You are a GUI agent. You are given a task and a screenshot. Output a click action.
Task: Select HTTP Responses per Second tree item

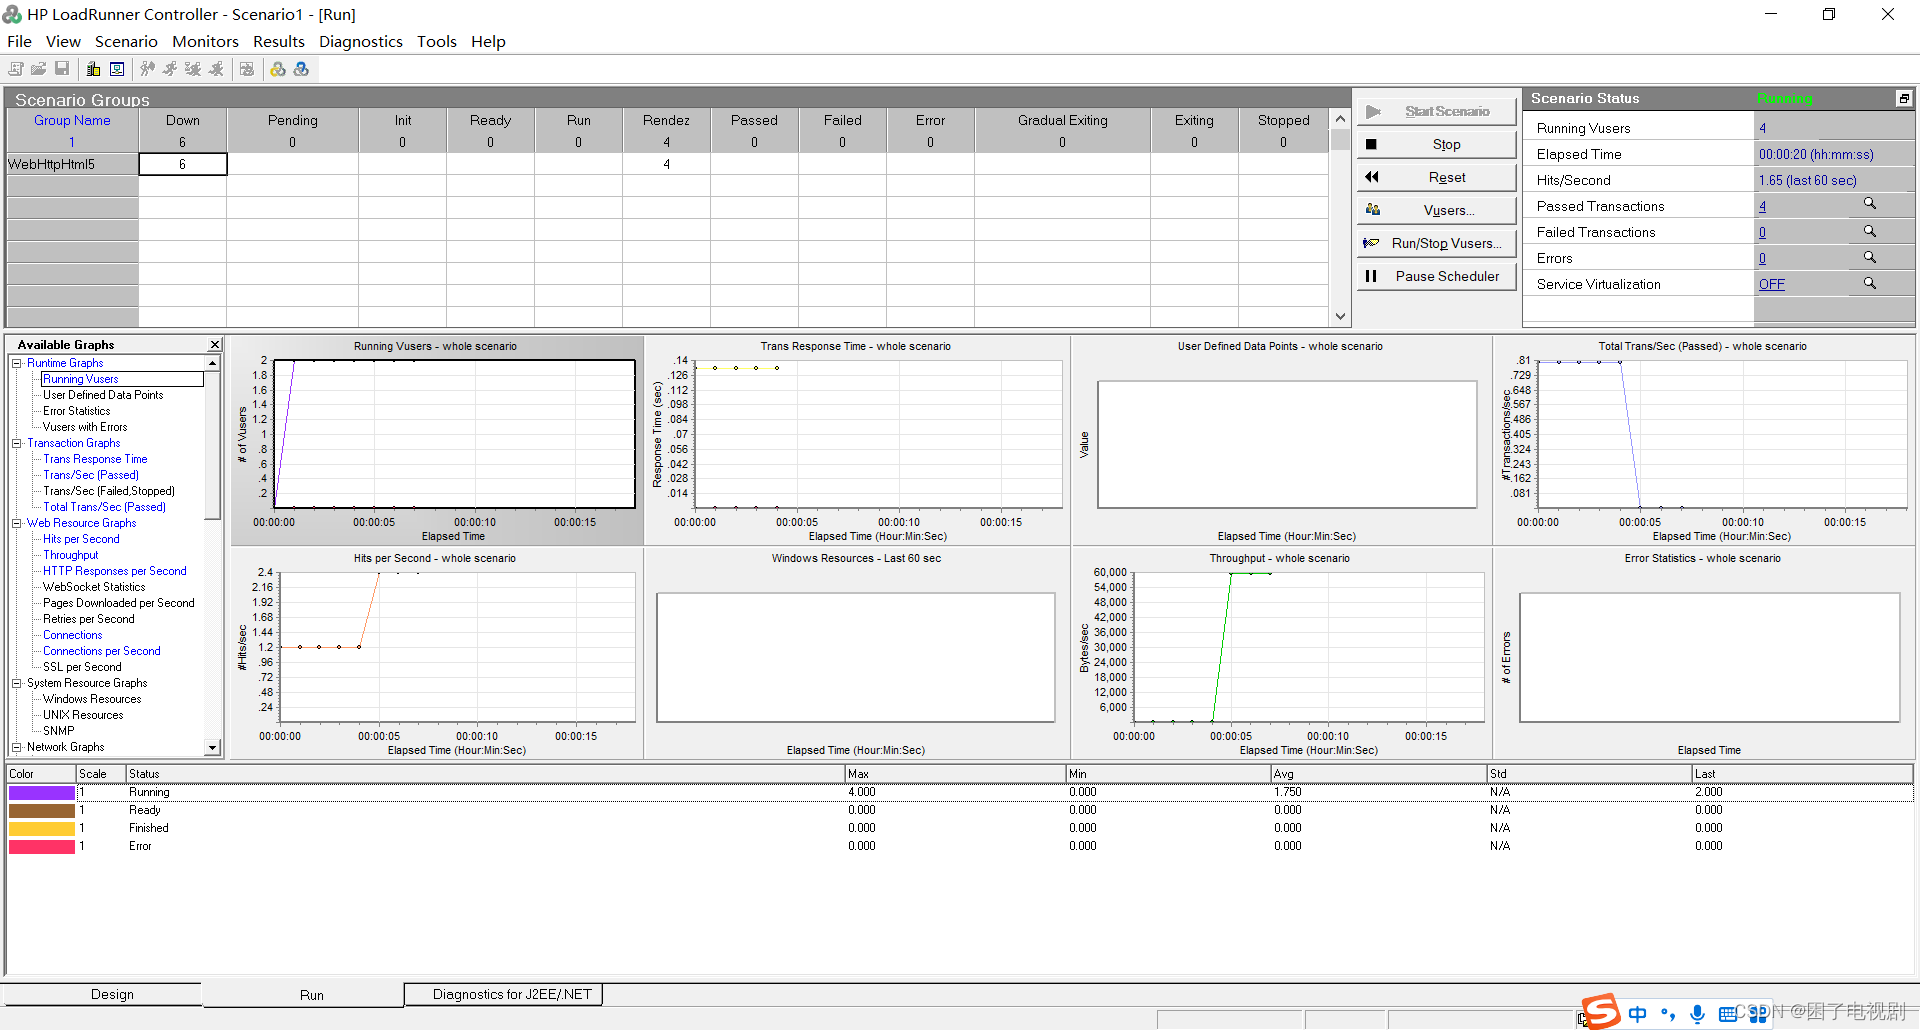[114, 571]
